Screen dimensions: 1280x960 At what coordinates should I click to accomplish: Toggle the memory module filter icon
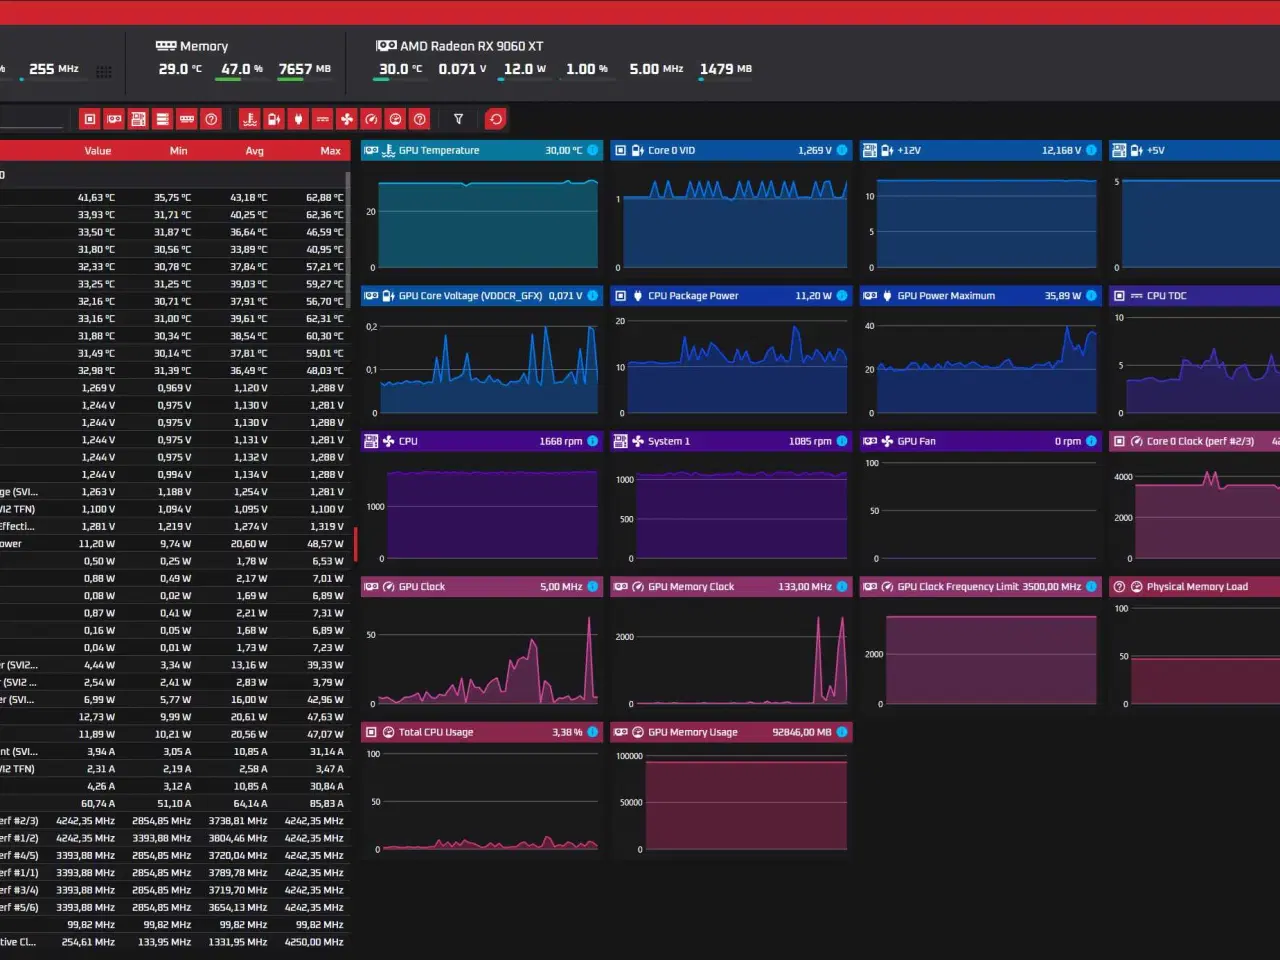(187, 119)
